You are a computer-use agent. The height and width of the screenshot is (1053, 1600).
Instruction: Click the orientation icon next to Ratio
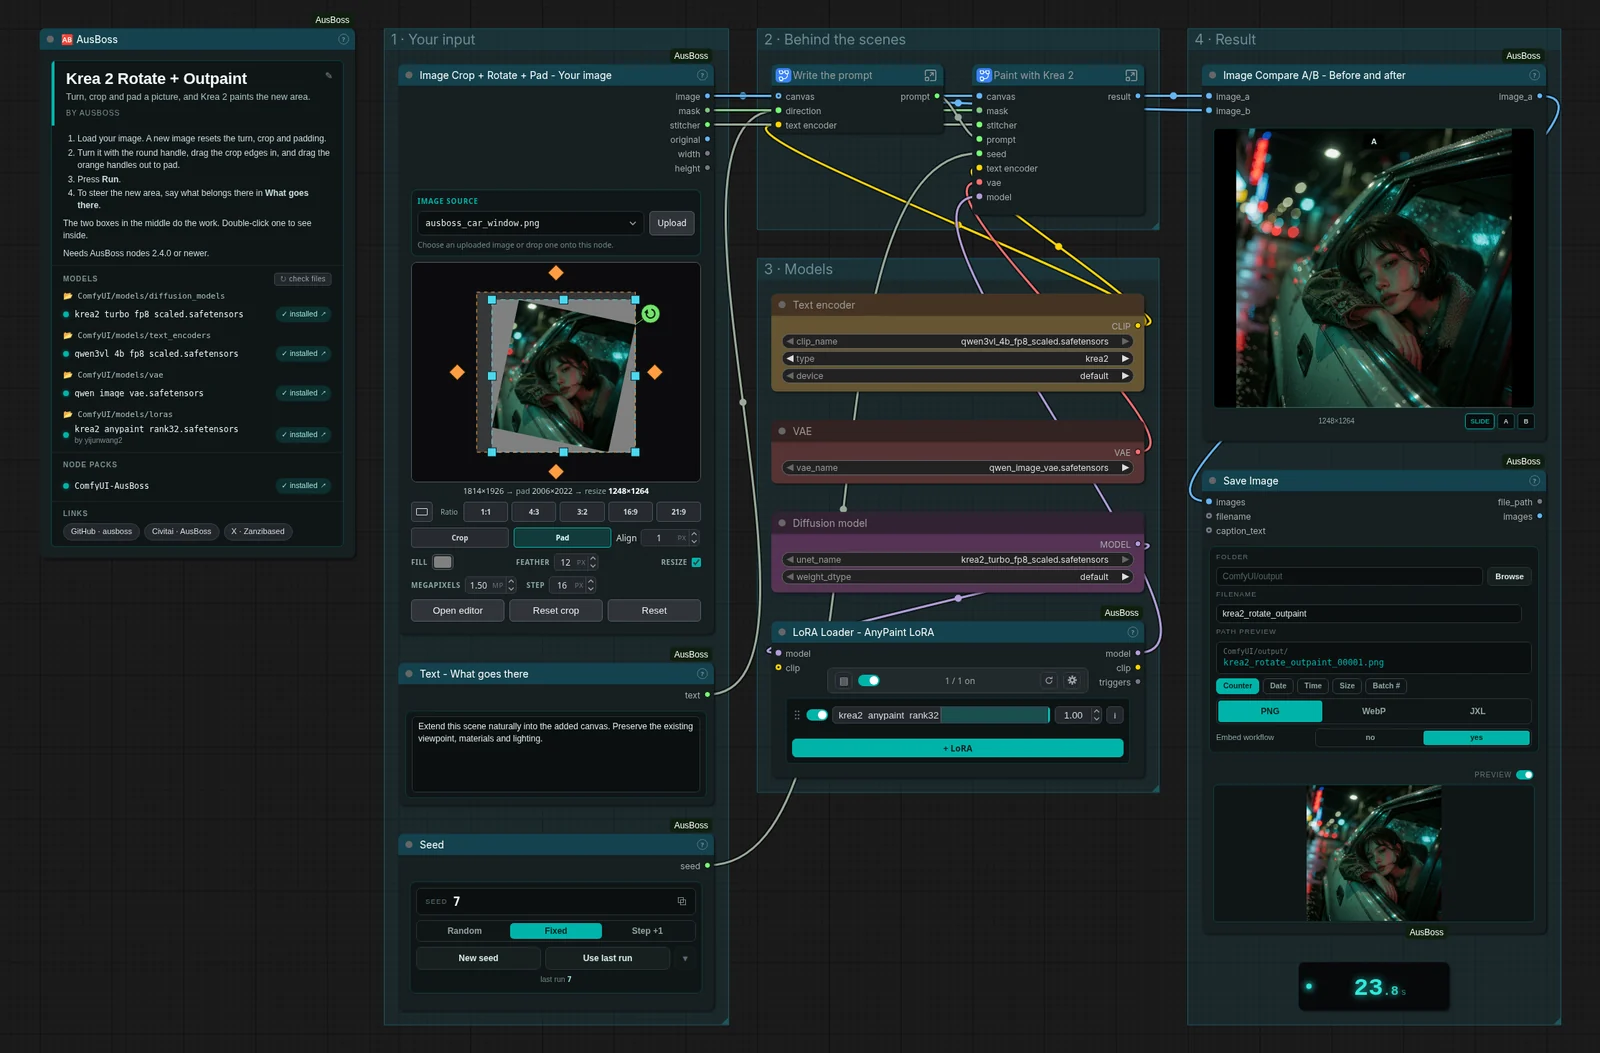click(422, 512)
